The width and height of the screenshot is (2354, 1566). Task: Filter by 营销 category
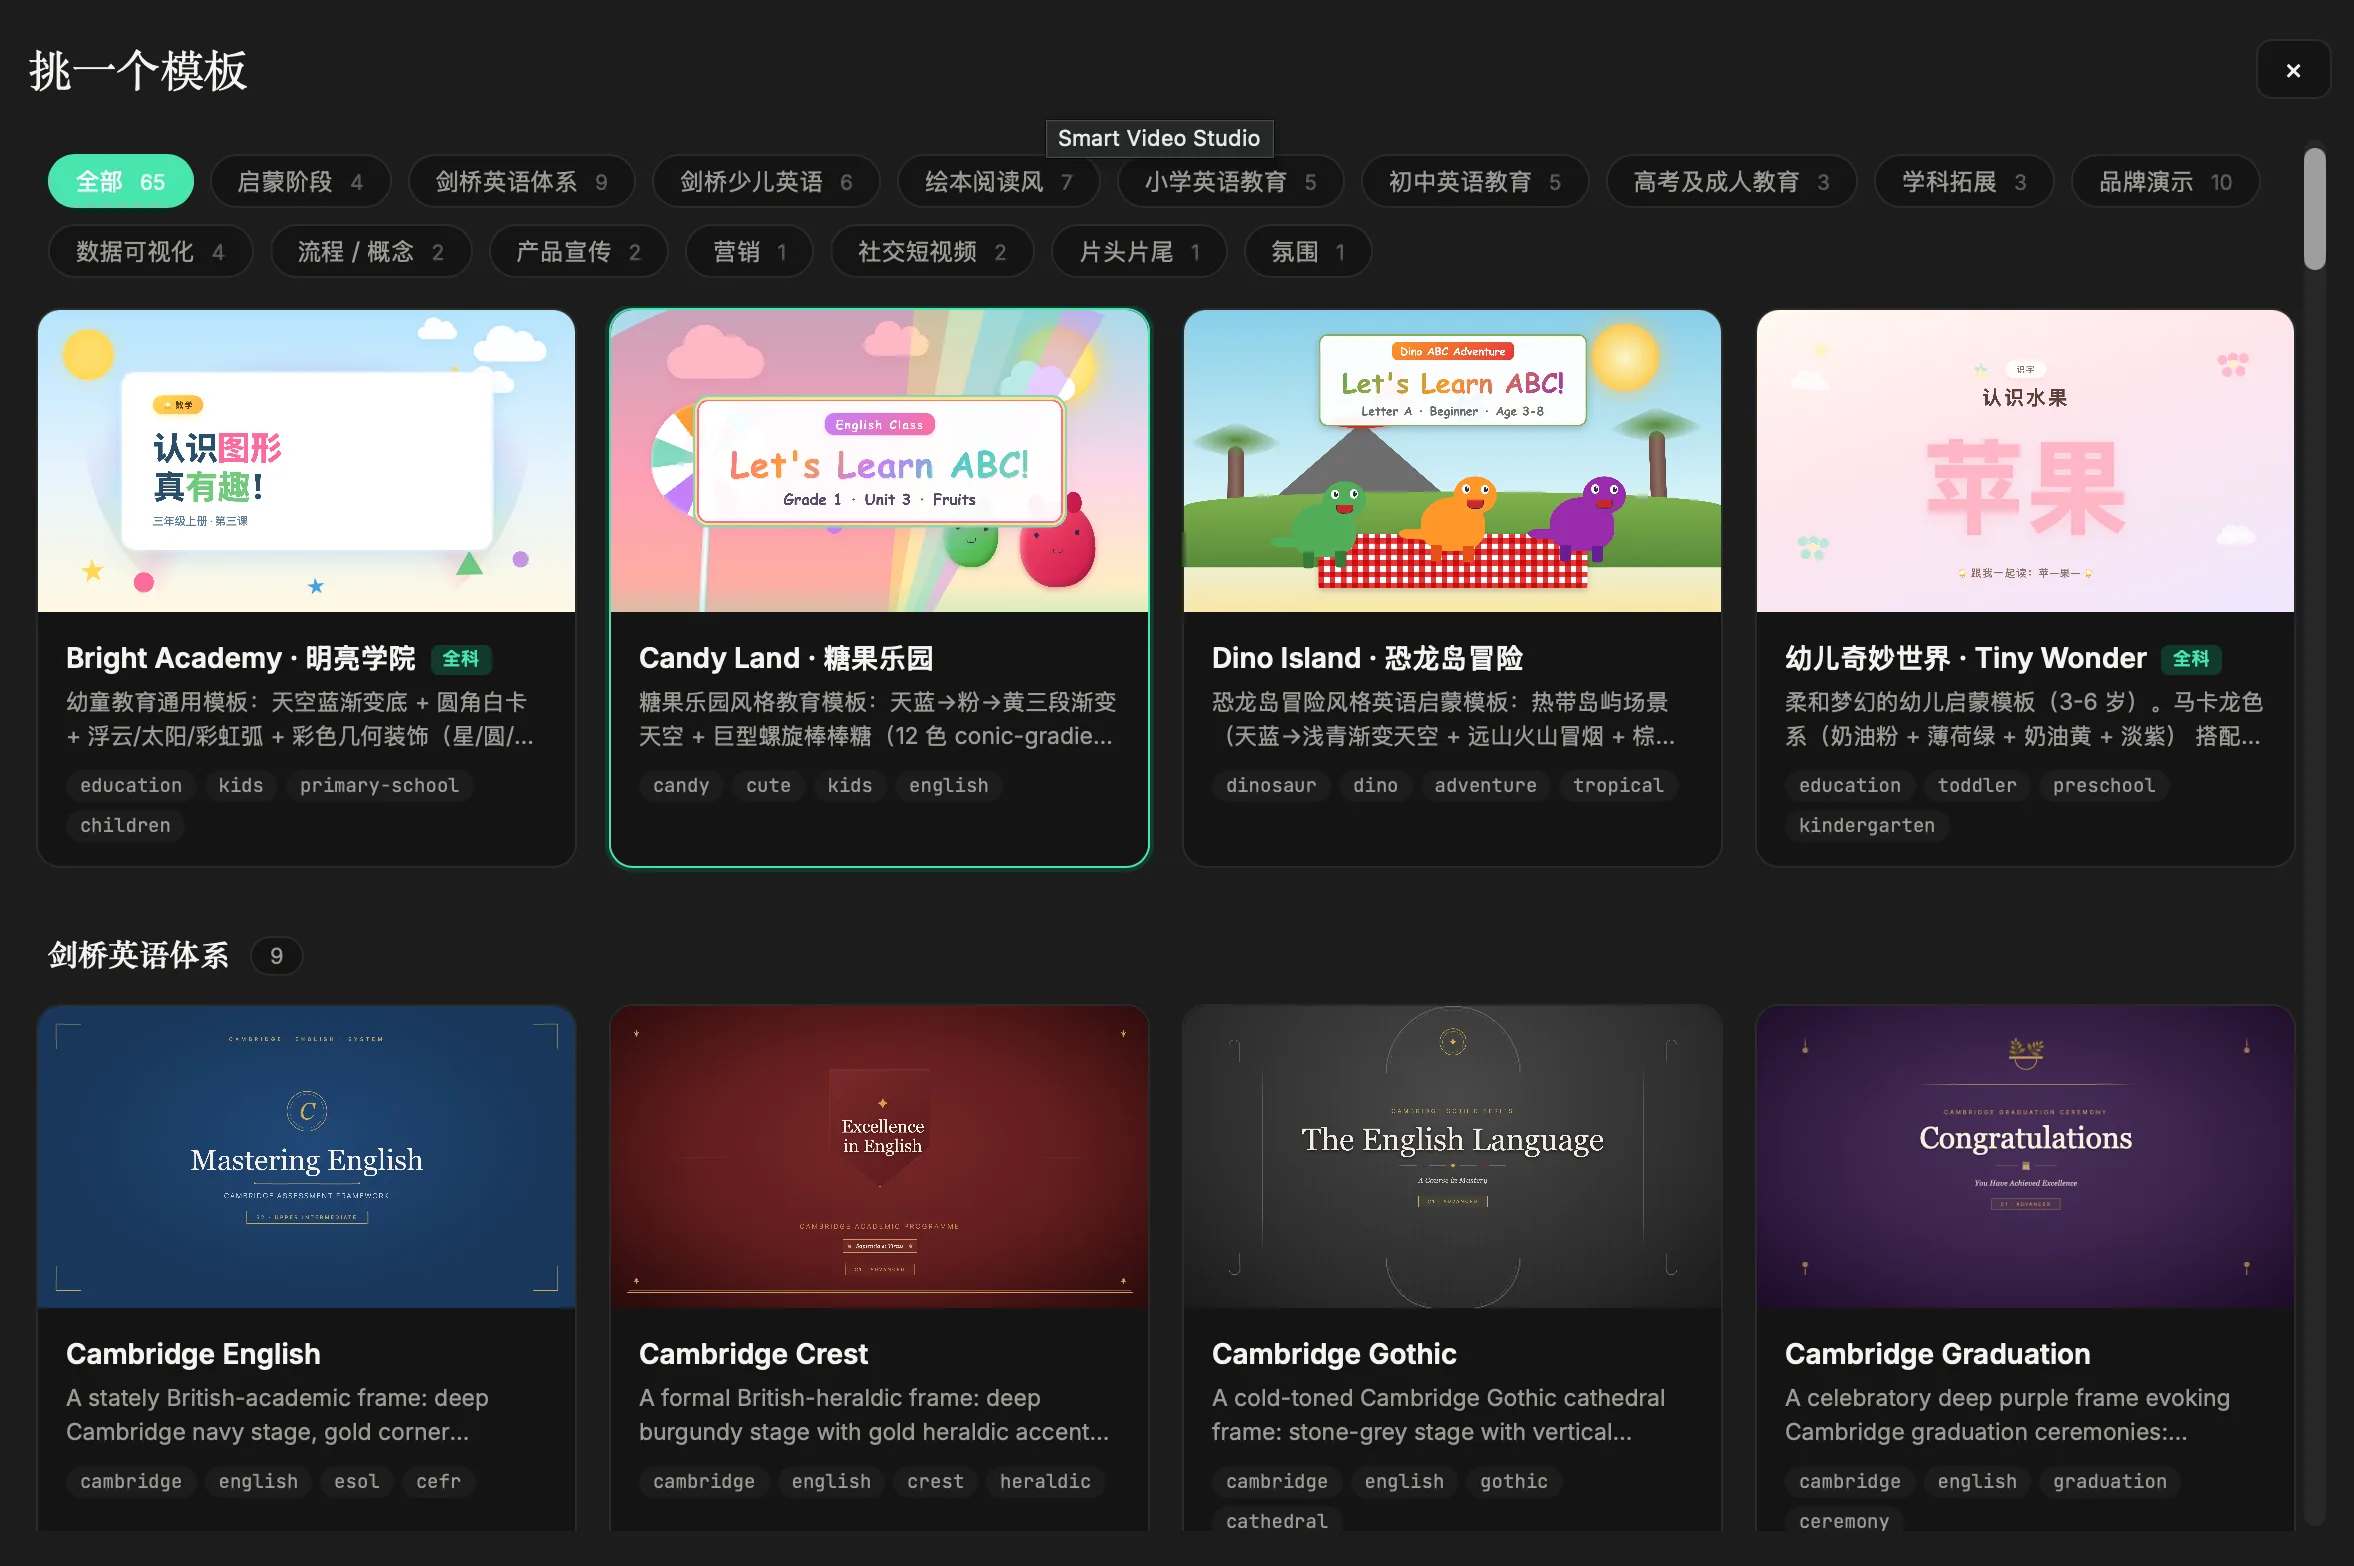pyautogui.click(x=749, y=252)
